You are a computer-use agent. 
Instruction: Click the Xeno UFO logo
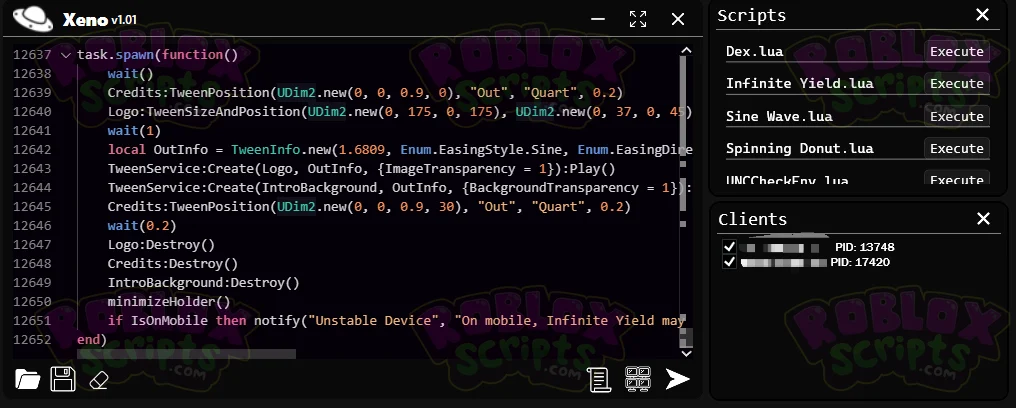click(32, 19)
